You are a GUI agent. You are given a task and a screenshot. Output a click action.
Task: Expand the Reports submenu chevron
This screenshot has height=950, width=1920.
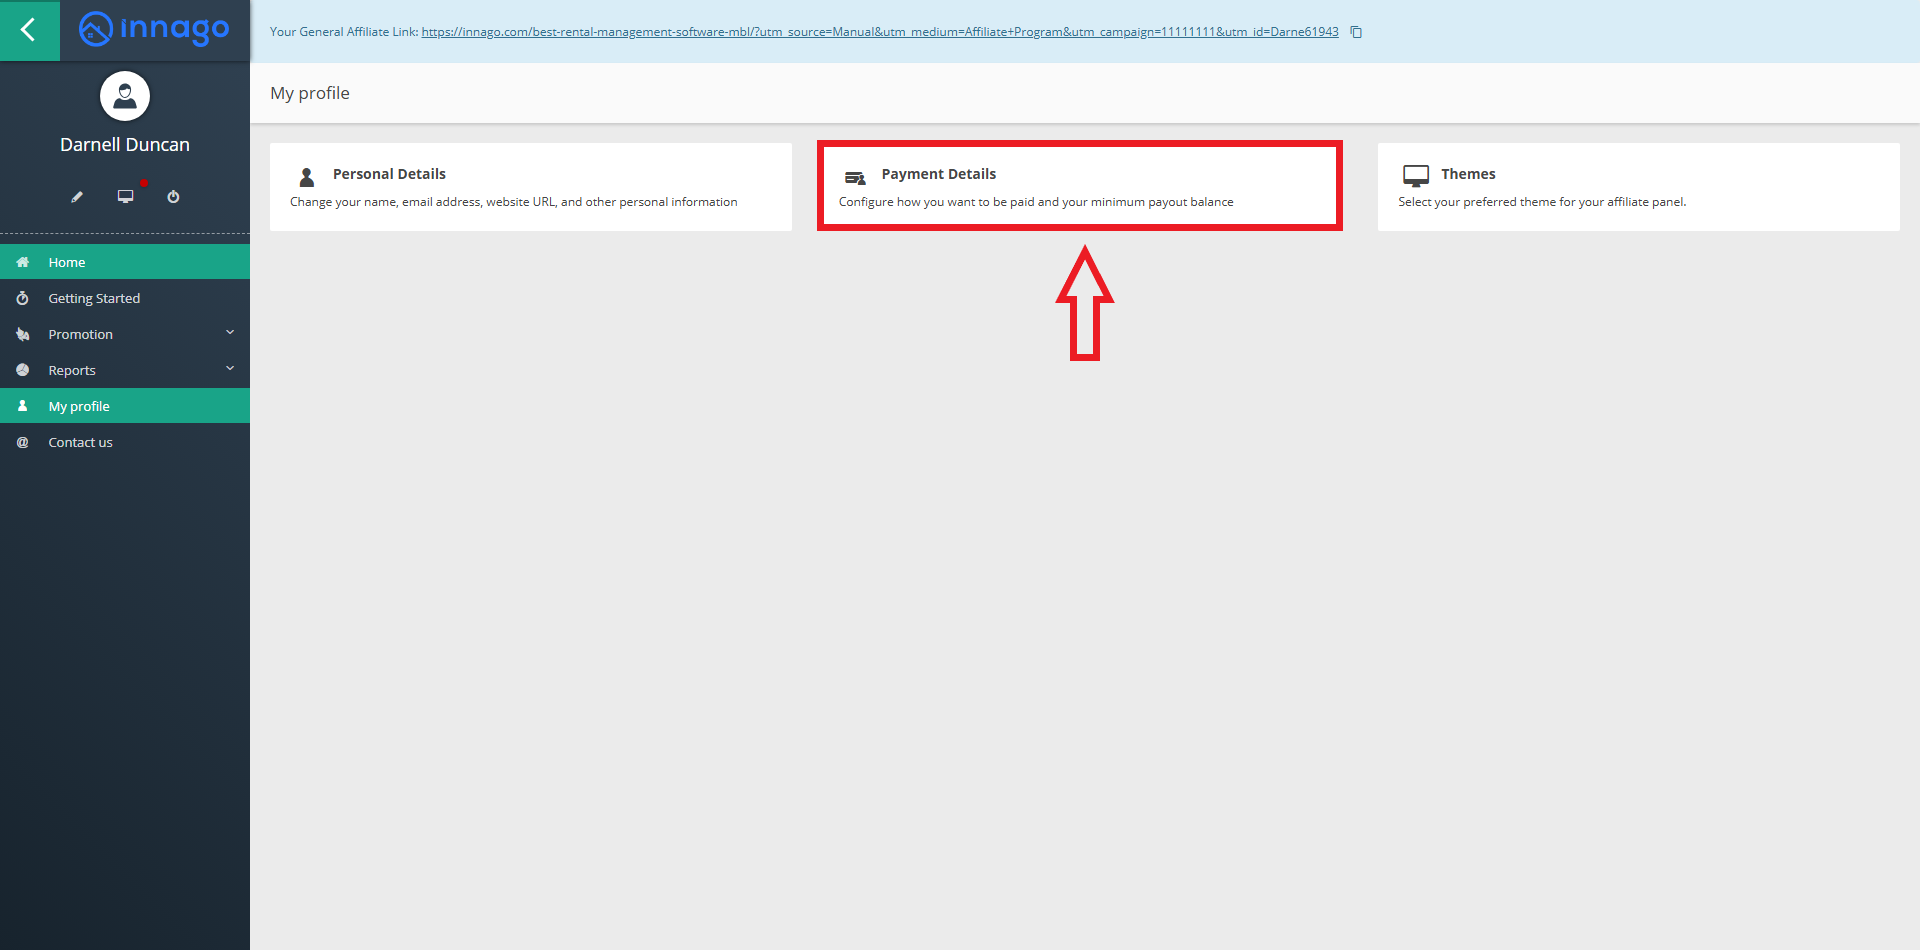pos(230,369)
